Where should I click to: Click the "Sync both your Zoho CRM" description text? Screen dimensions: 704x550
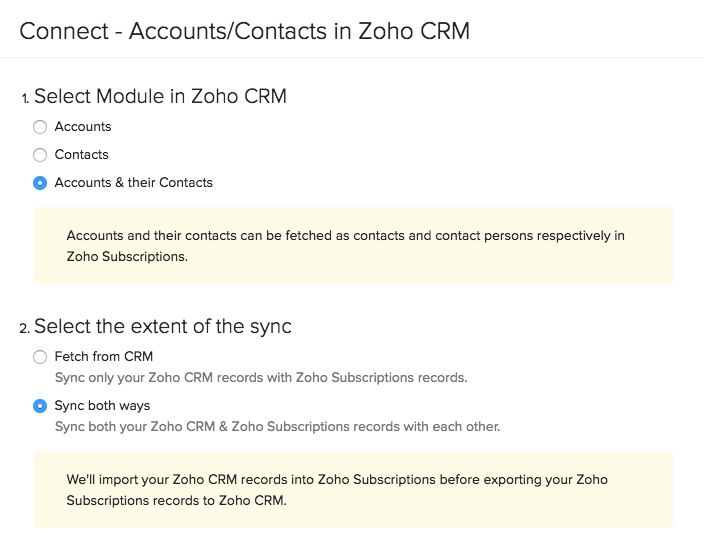tap(277, 427)
